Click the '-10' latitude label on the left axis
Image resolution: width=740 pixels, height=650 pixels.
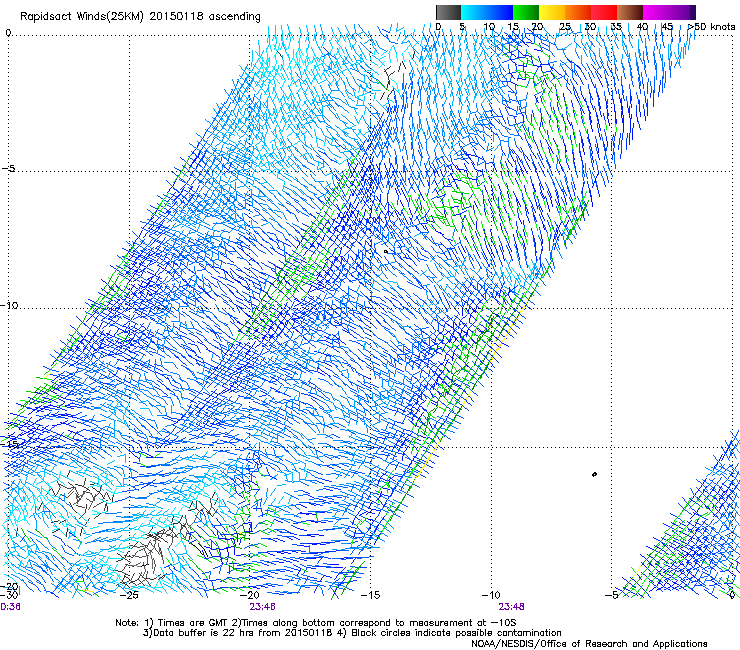pos(9,305)
